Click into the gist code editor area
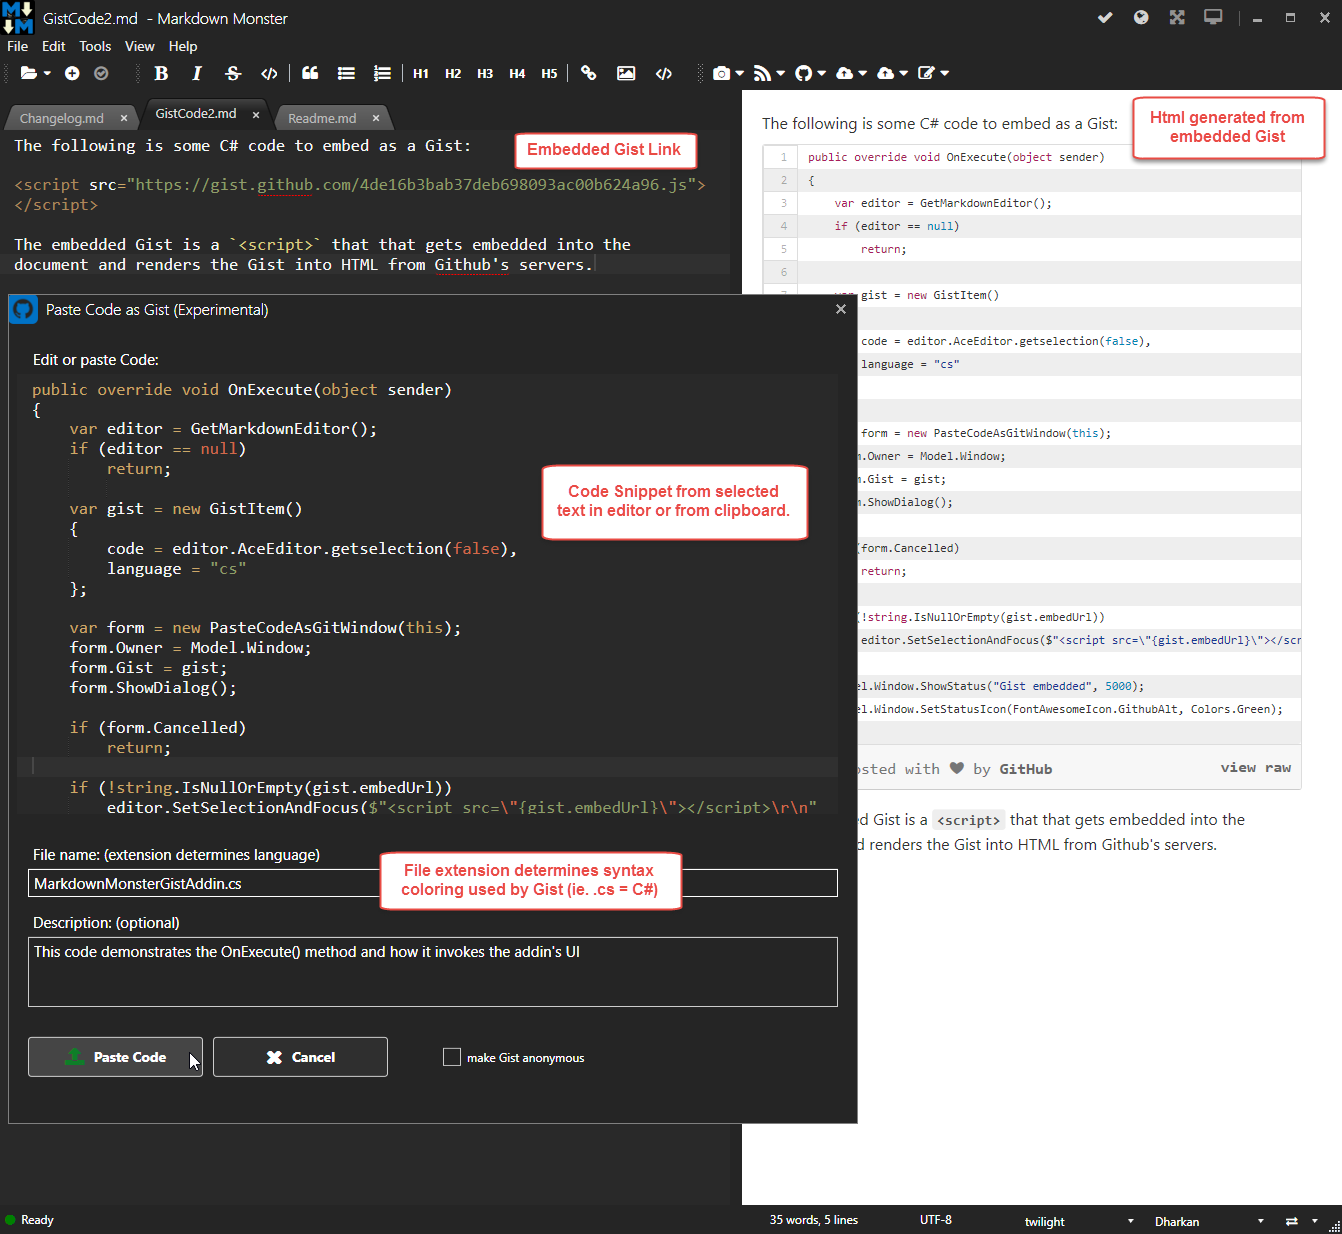This screenshot has height=1234, width=1342. click(x=428, y=595)
